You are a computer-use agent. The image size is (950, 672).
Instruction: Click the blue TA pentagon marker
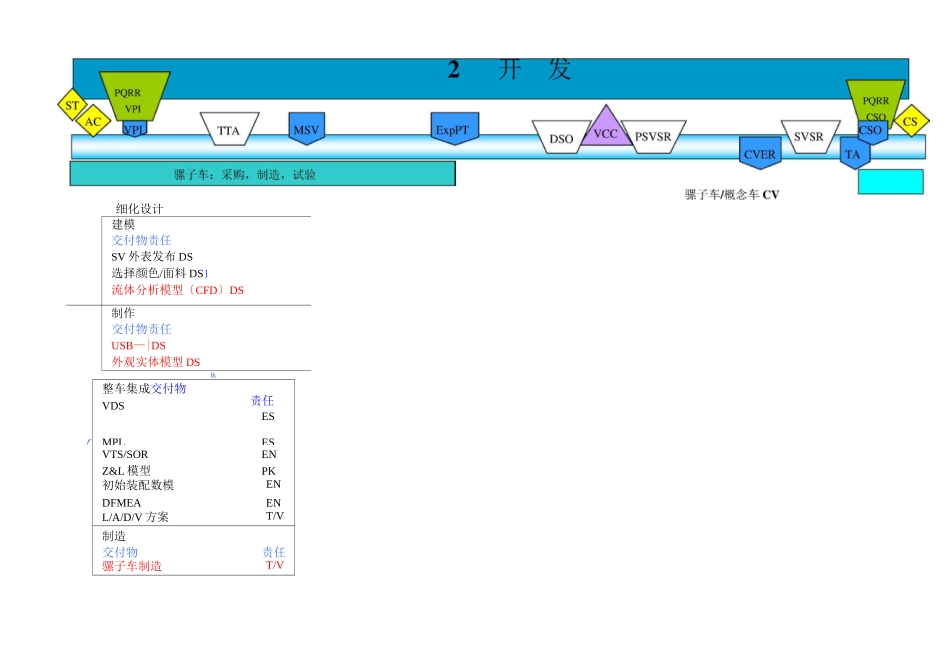coord(853,154)
